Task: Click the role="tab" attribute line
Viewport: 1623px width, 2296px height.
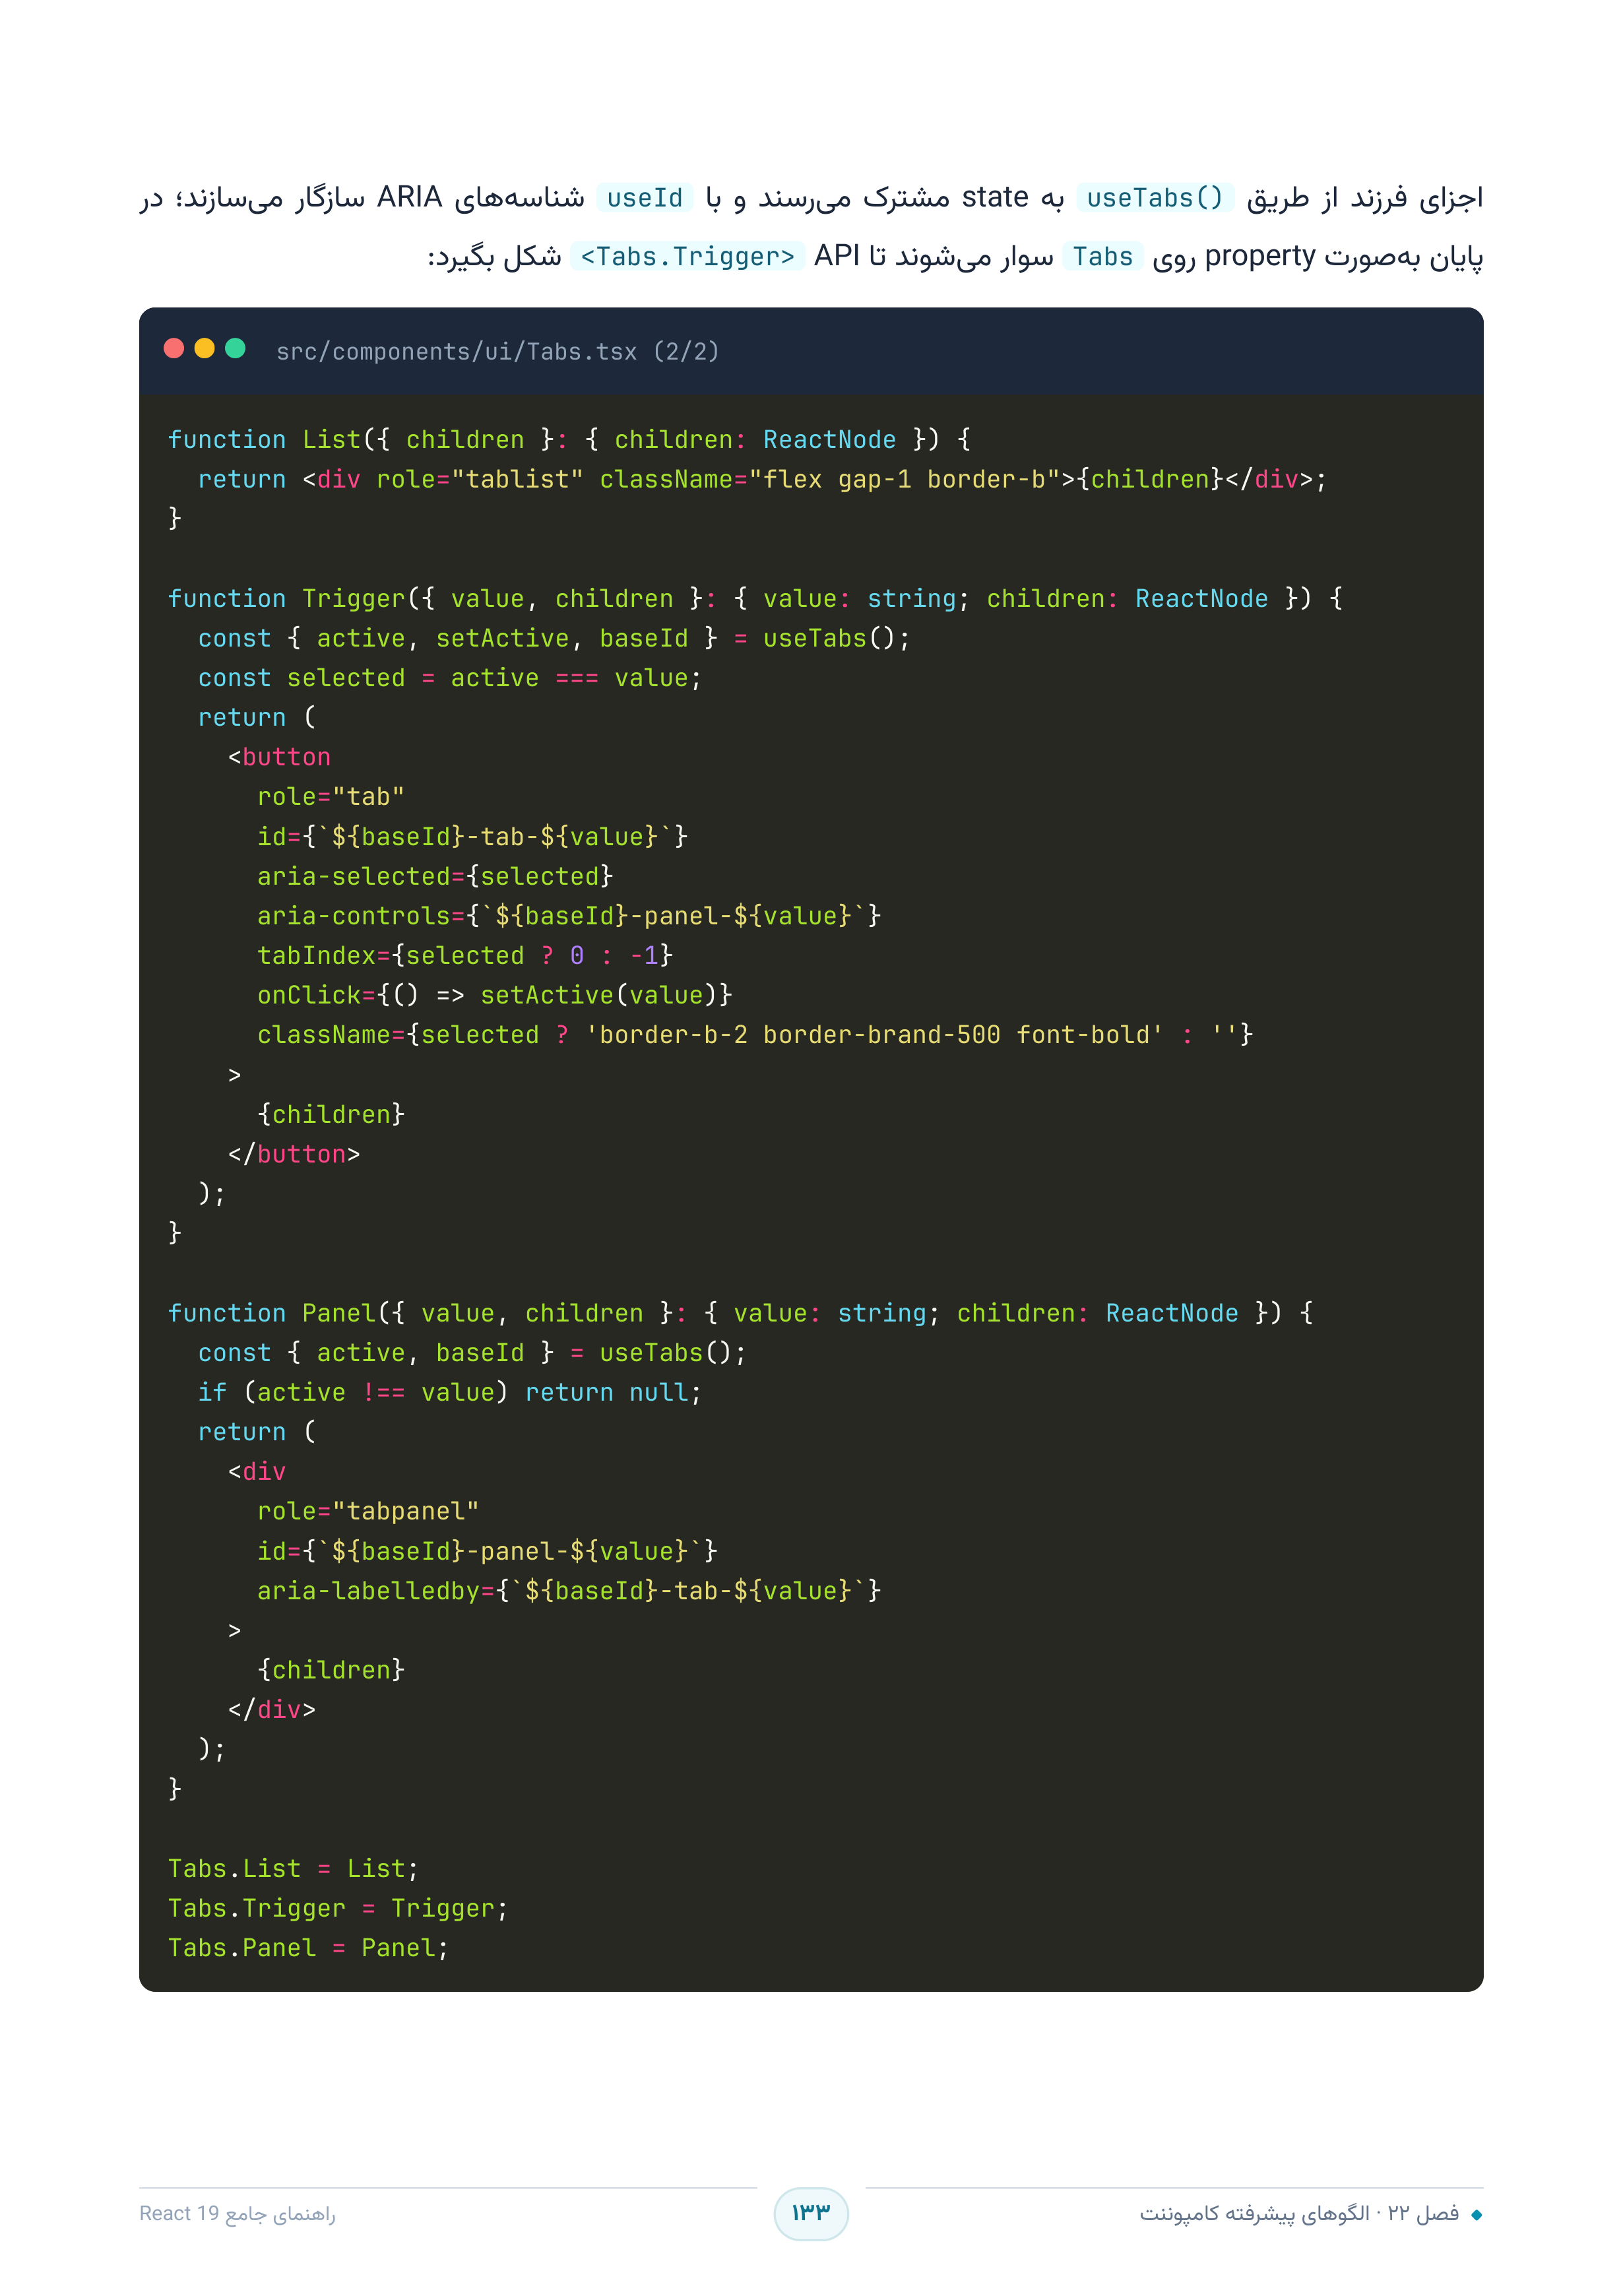Action: pos(331,796)
